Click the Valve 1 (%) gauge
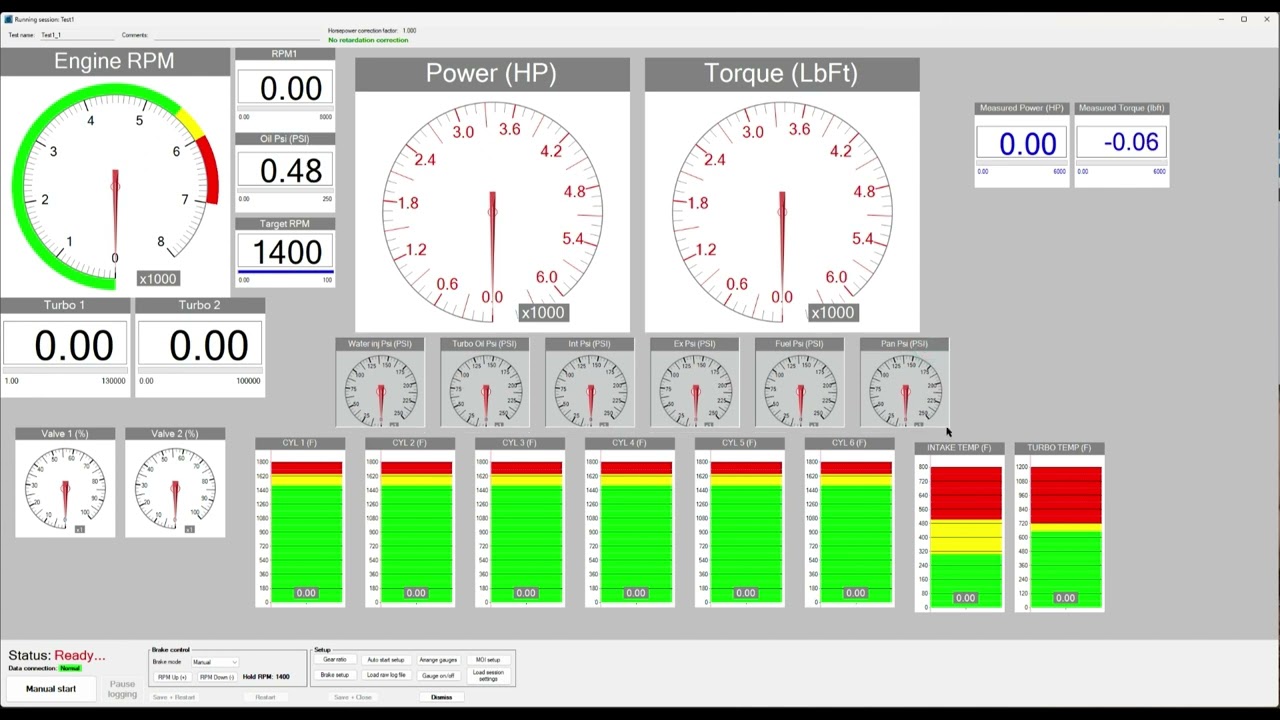 coord(65,488)
